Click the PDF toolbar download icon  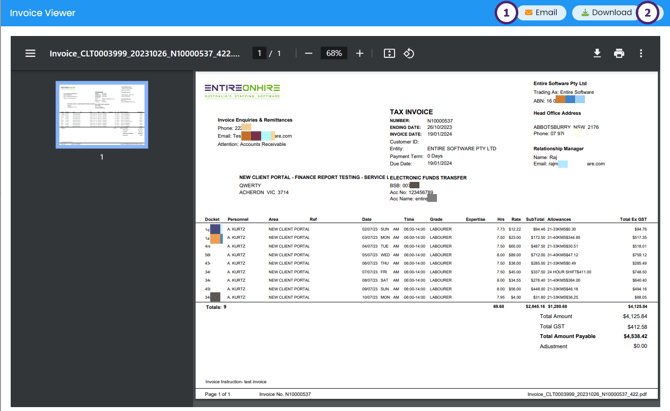[x=597, y=53]
